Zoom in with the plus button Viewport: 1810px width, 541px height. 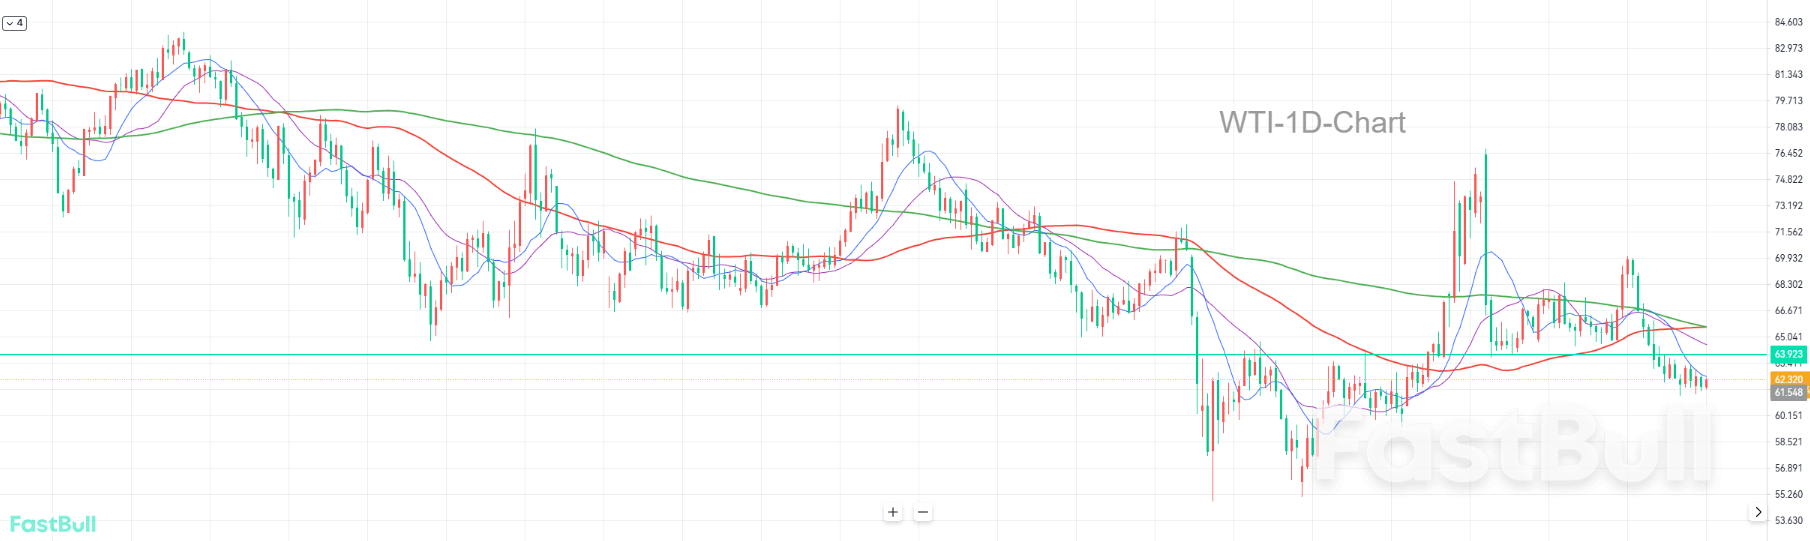[x=893, y=512]
